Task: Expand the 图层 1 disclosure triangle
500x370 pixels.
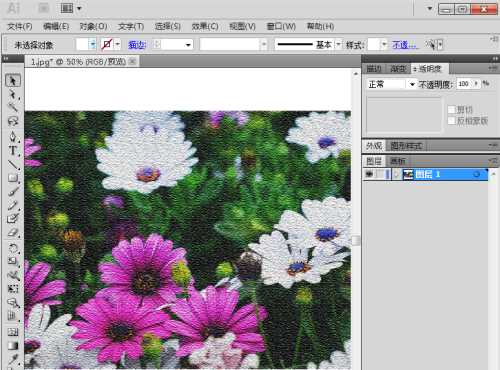Action: click(396, 174)
